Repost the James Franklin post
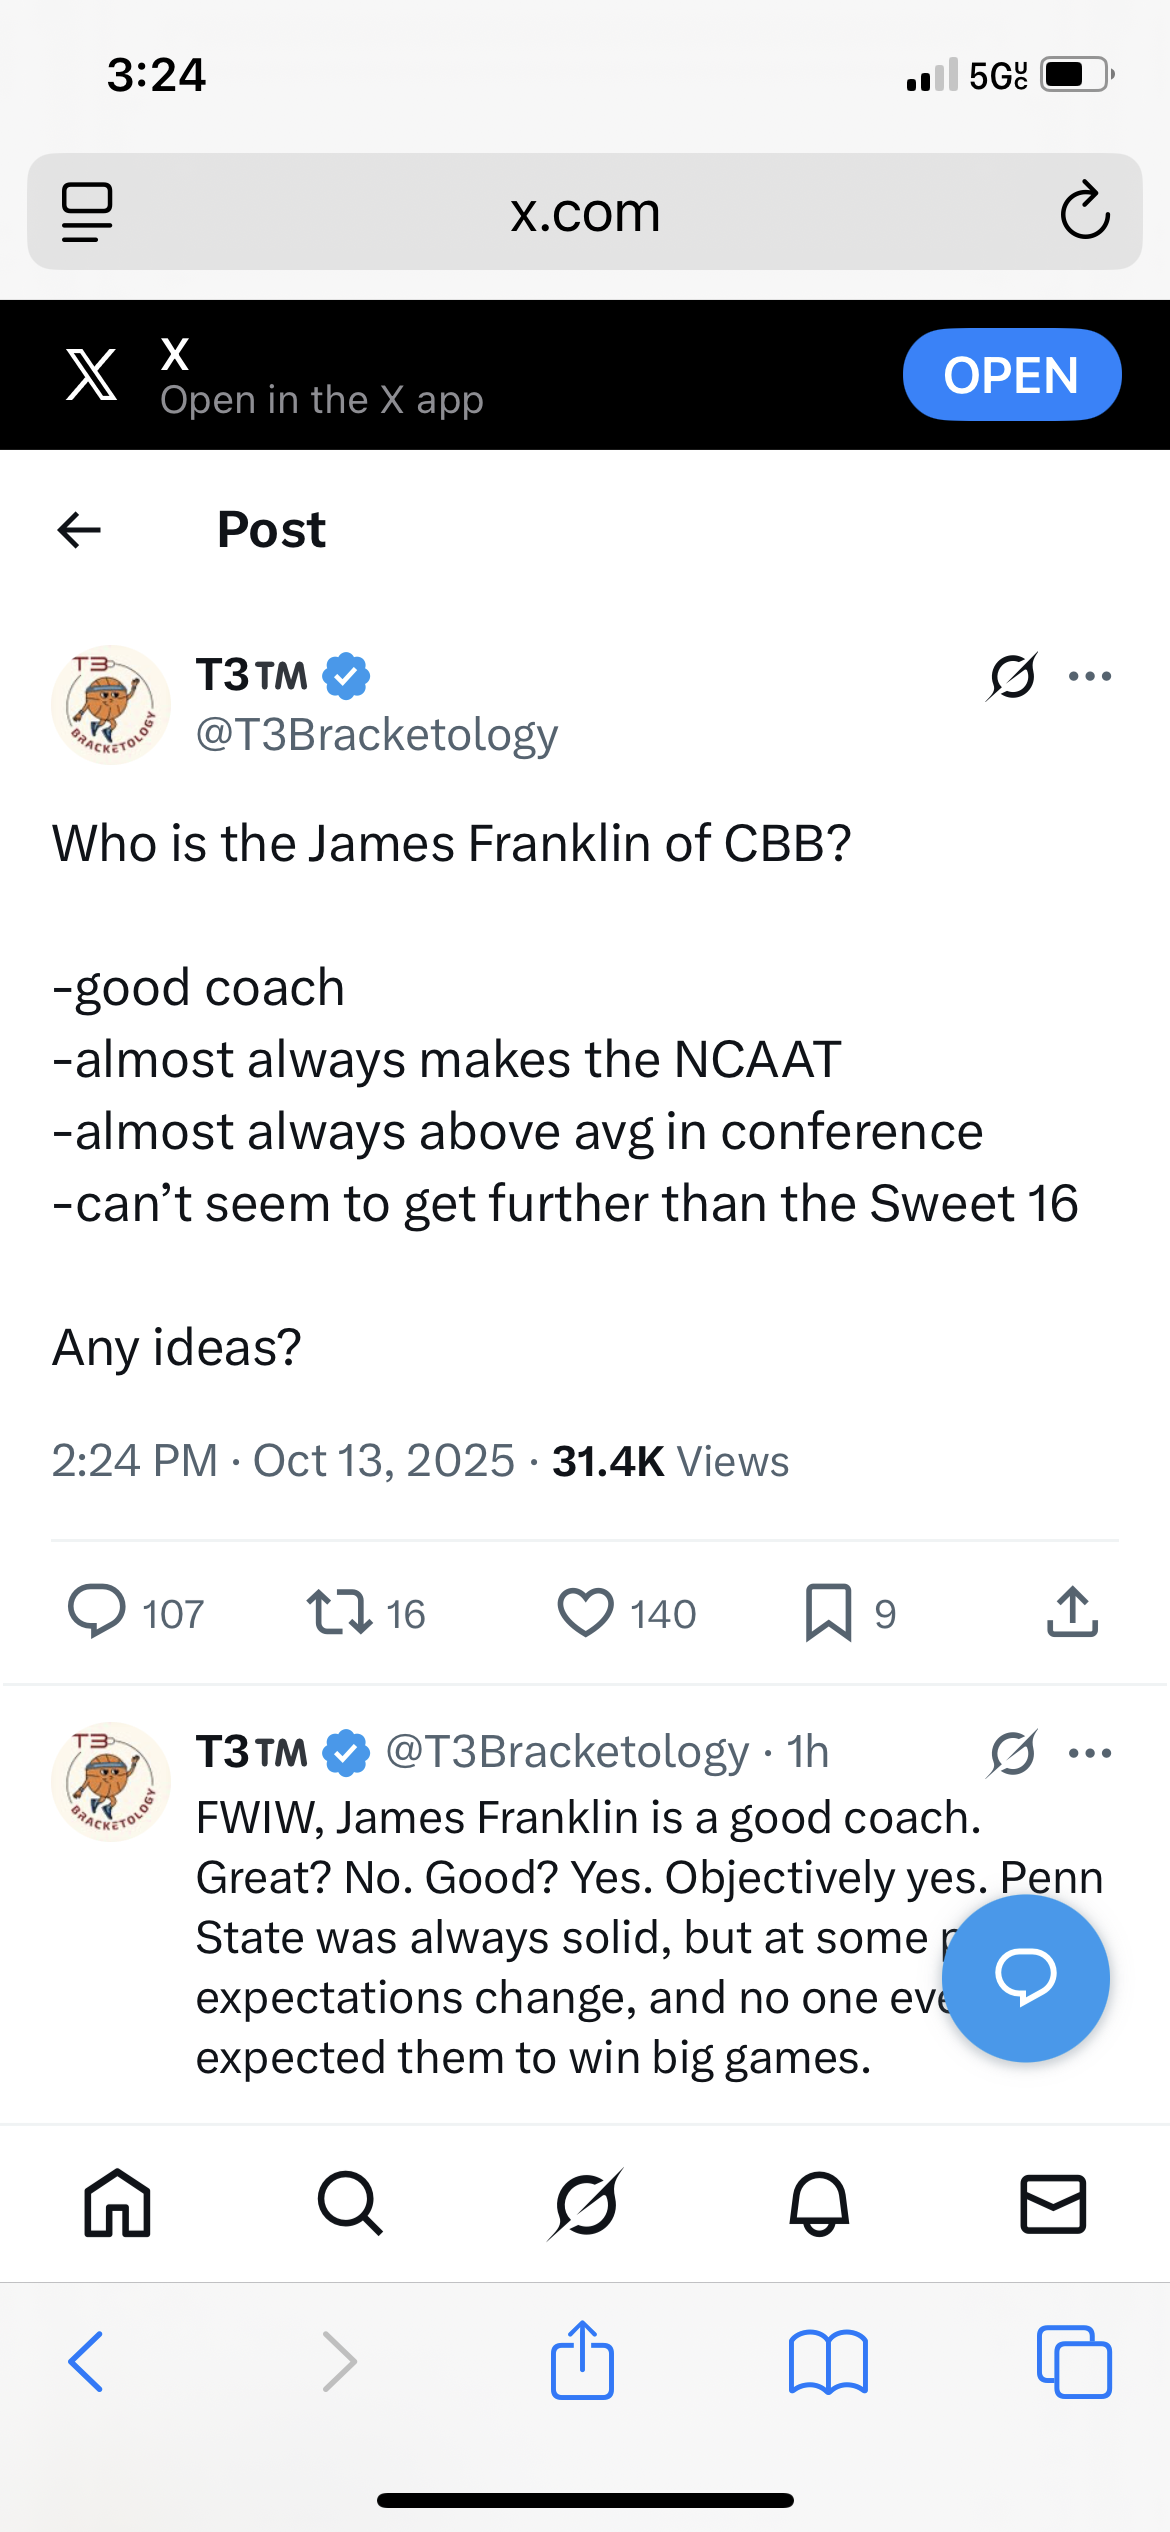 pyautogui.click(x=340, y=1612)
